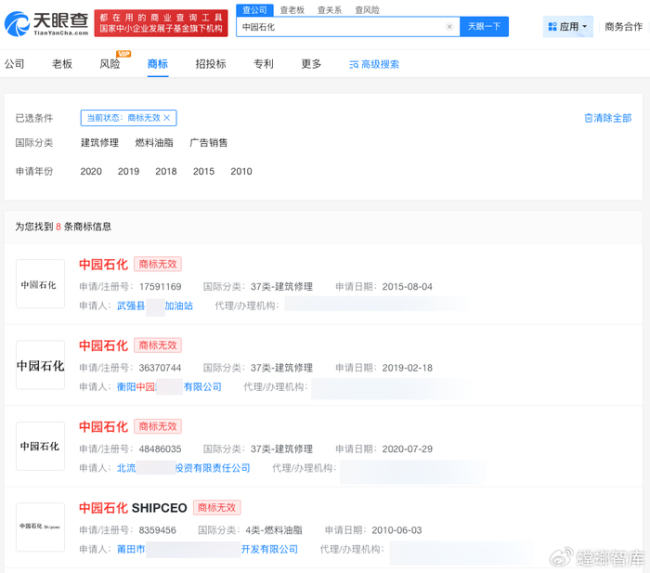This screenshot has height=573, width=650.
Task: Filter by 燃料油脂 international class
Action: [154, 143]
